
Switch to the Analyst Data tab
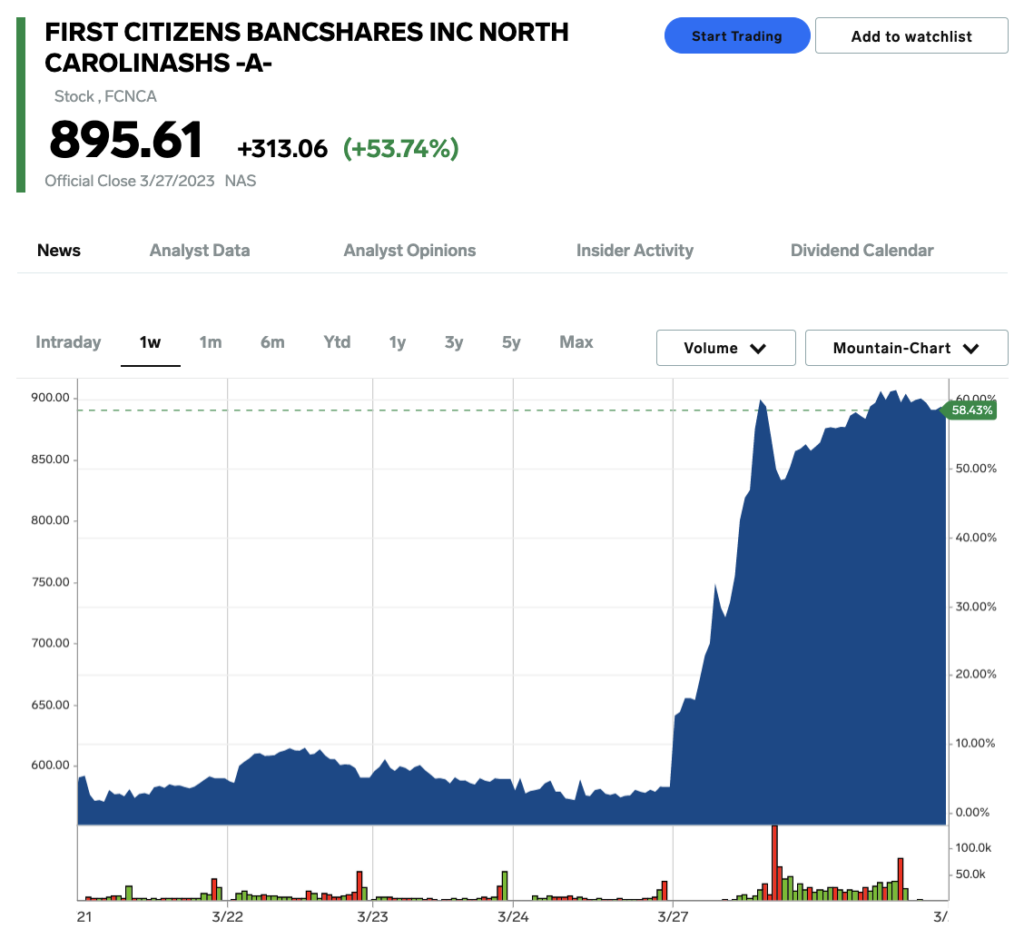pyautogui.click(x=200, y=251)
